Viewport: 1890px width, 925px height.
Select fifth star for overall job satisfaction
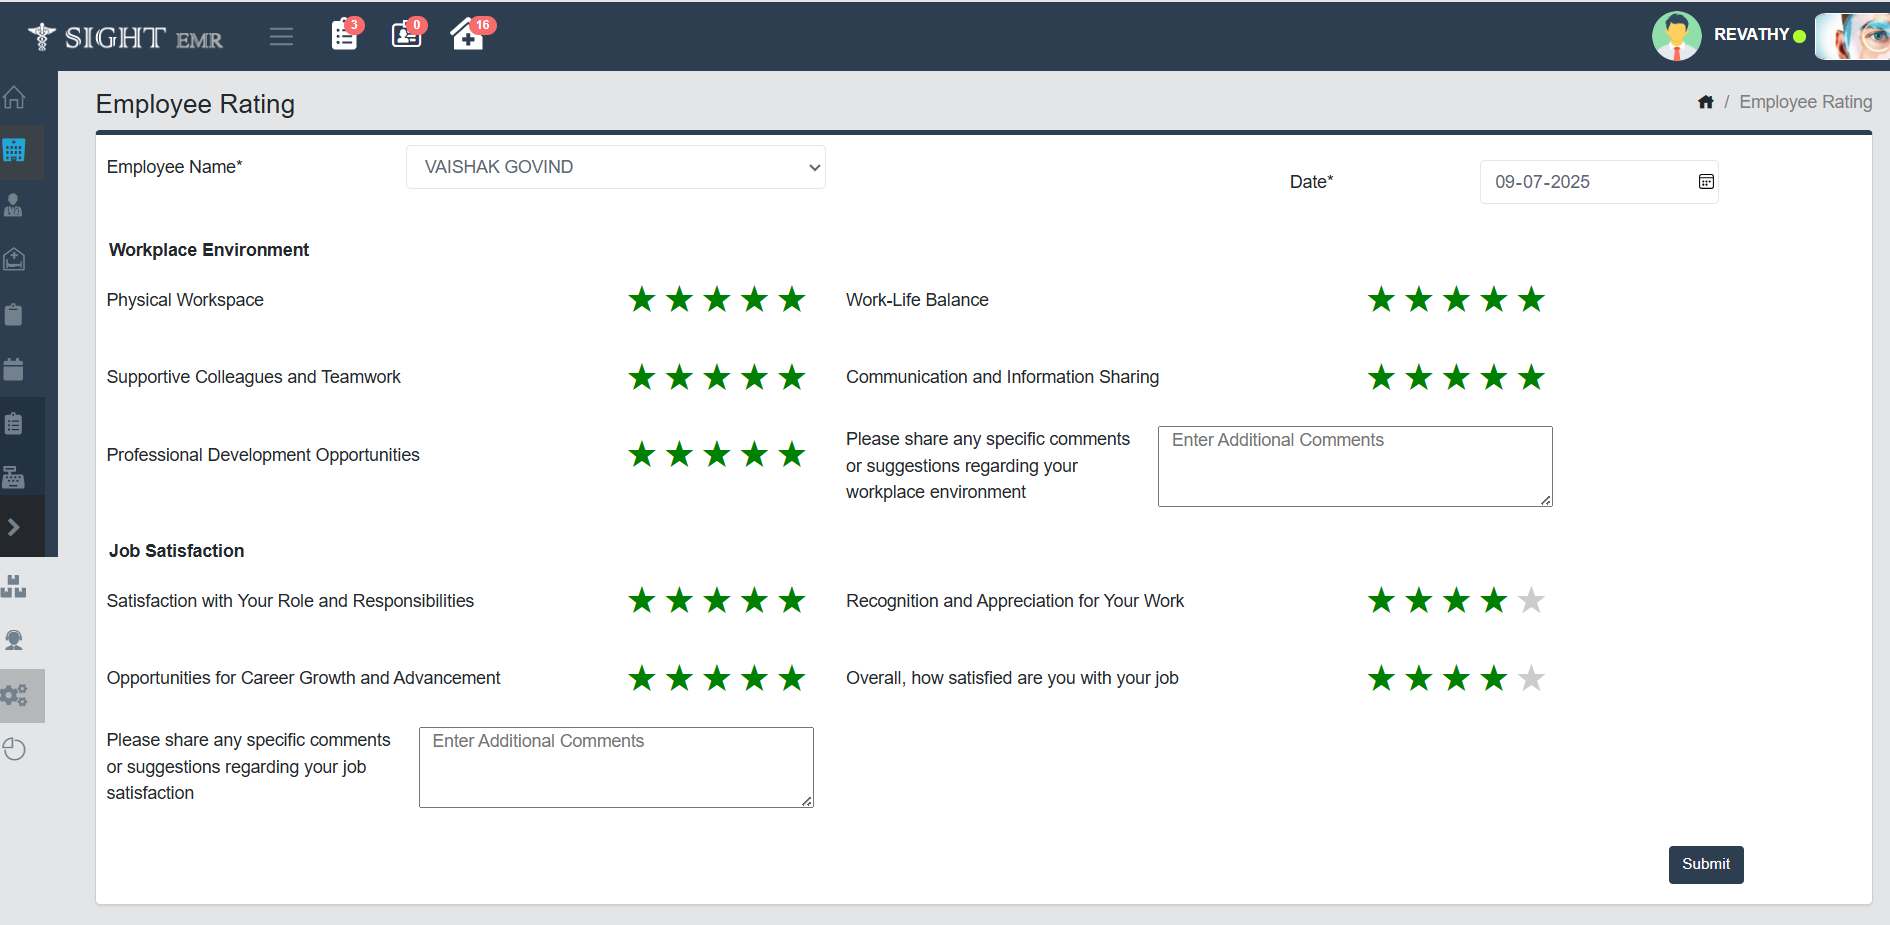[1531, 679]
